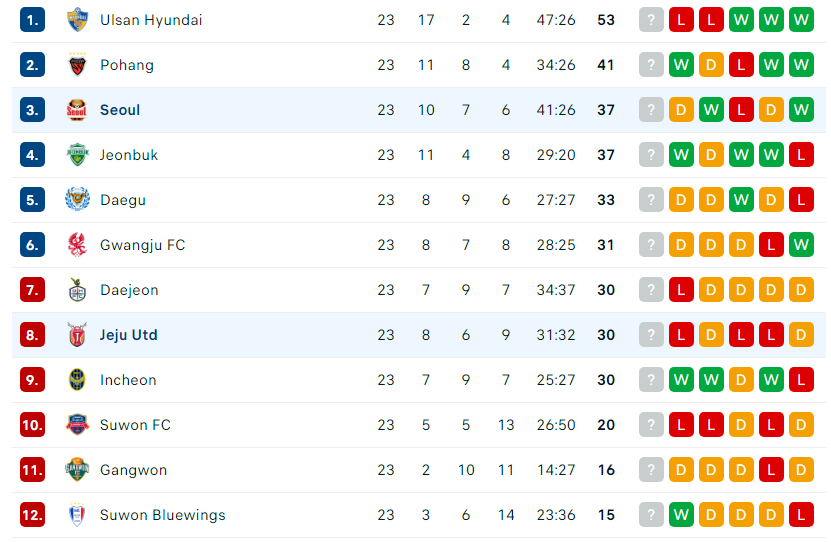Open the Seoul team page link
This screenshot has width=831, height=542.
(120, 110)
